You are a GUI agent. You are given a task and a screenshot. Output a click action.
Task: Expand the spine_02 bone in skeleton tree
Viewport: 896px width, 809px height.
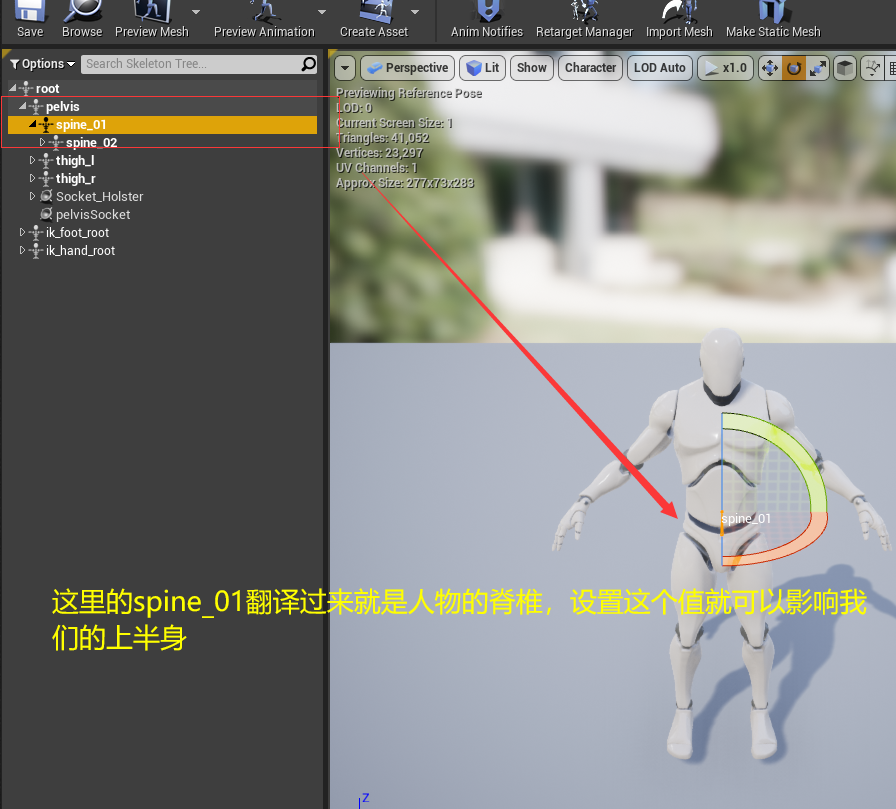(40, 142)
